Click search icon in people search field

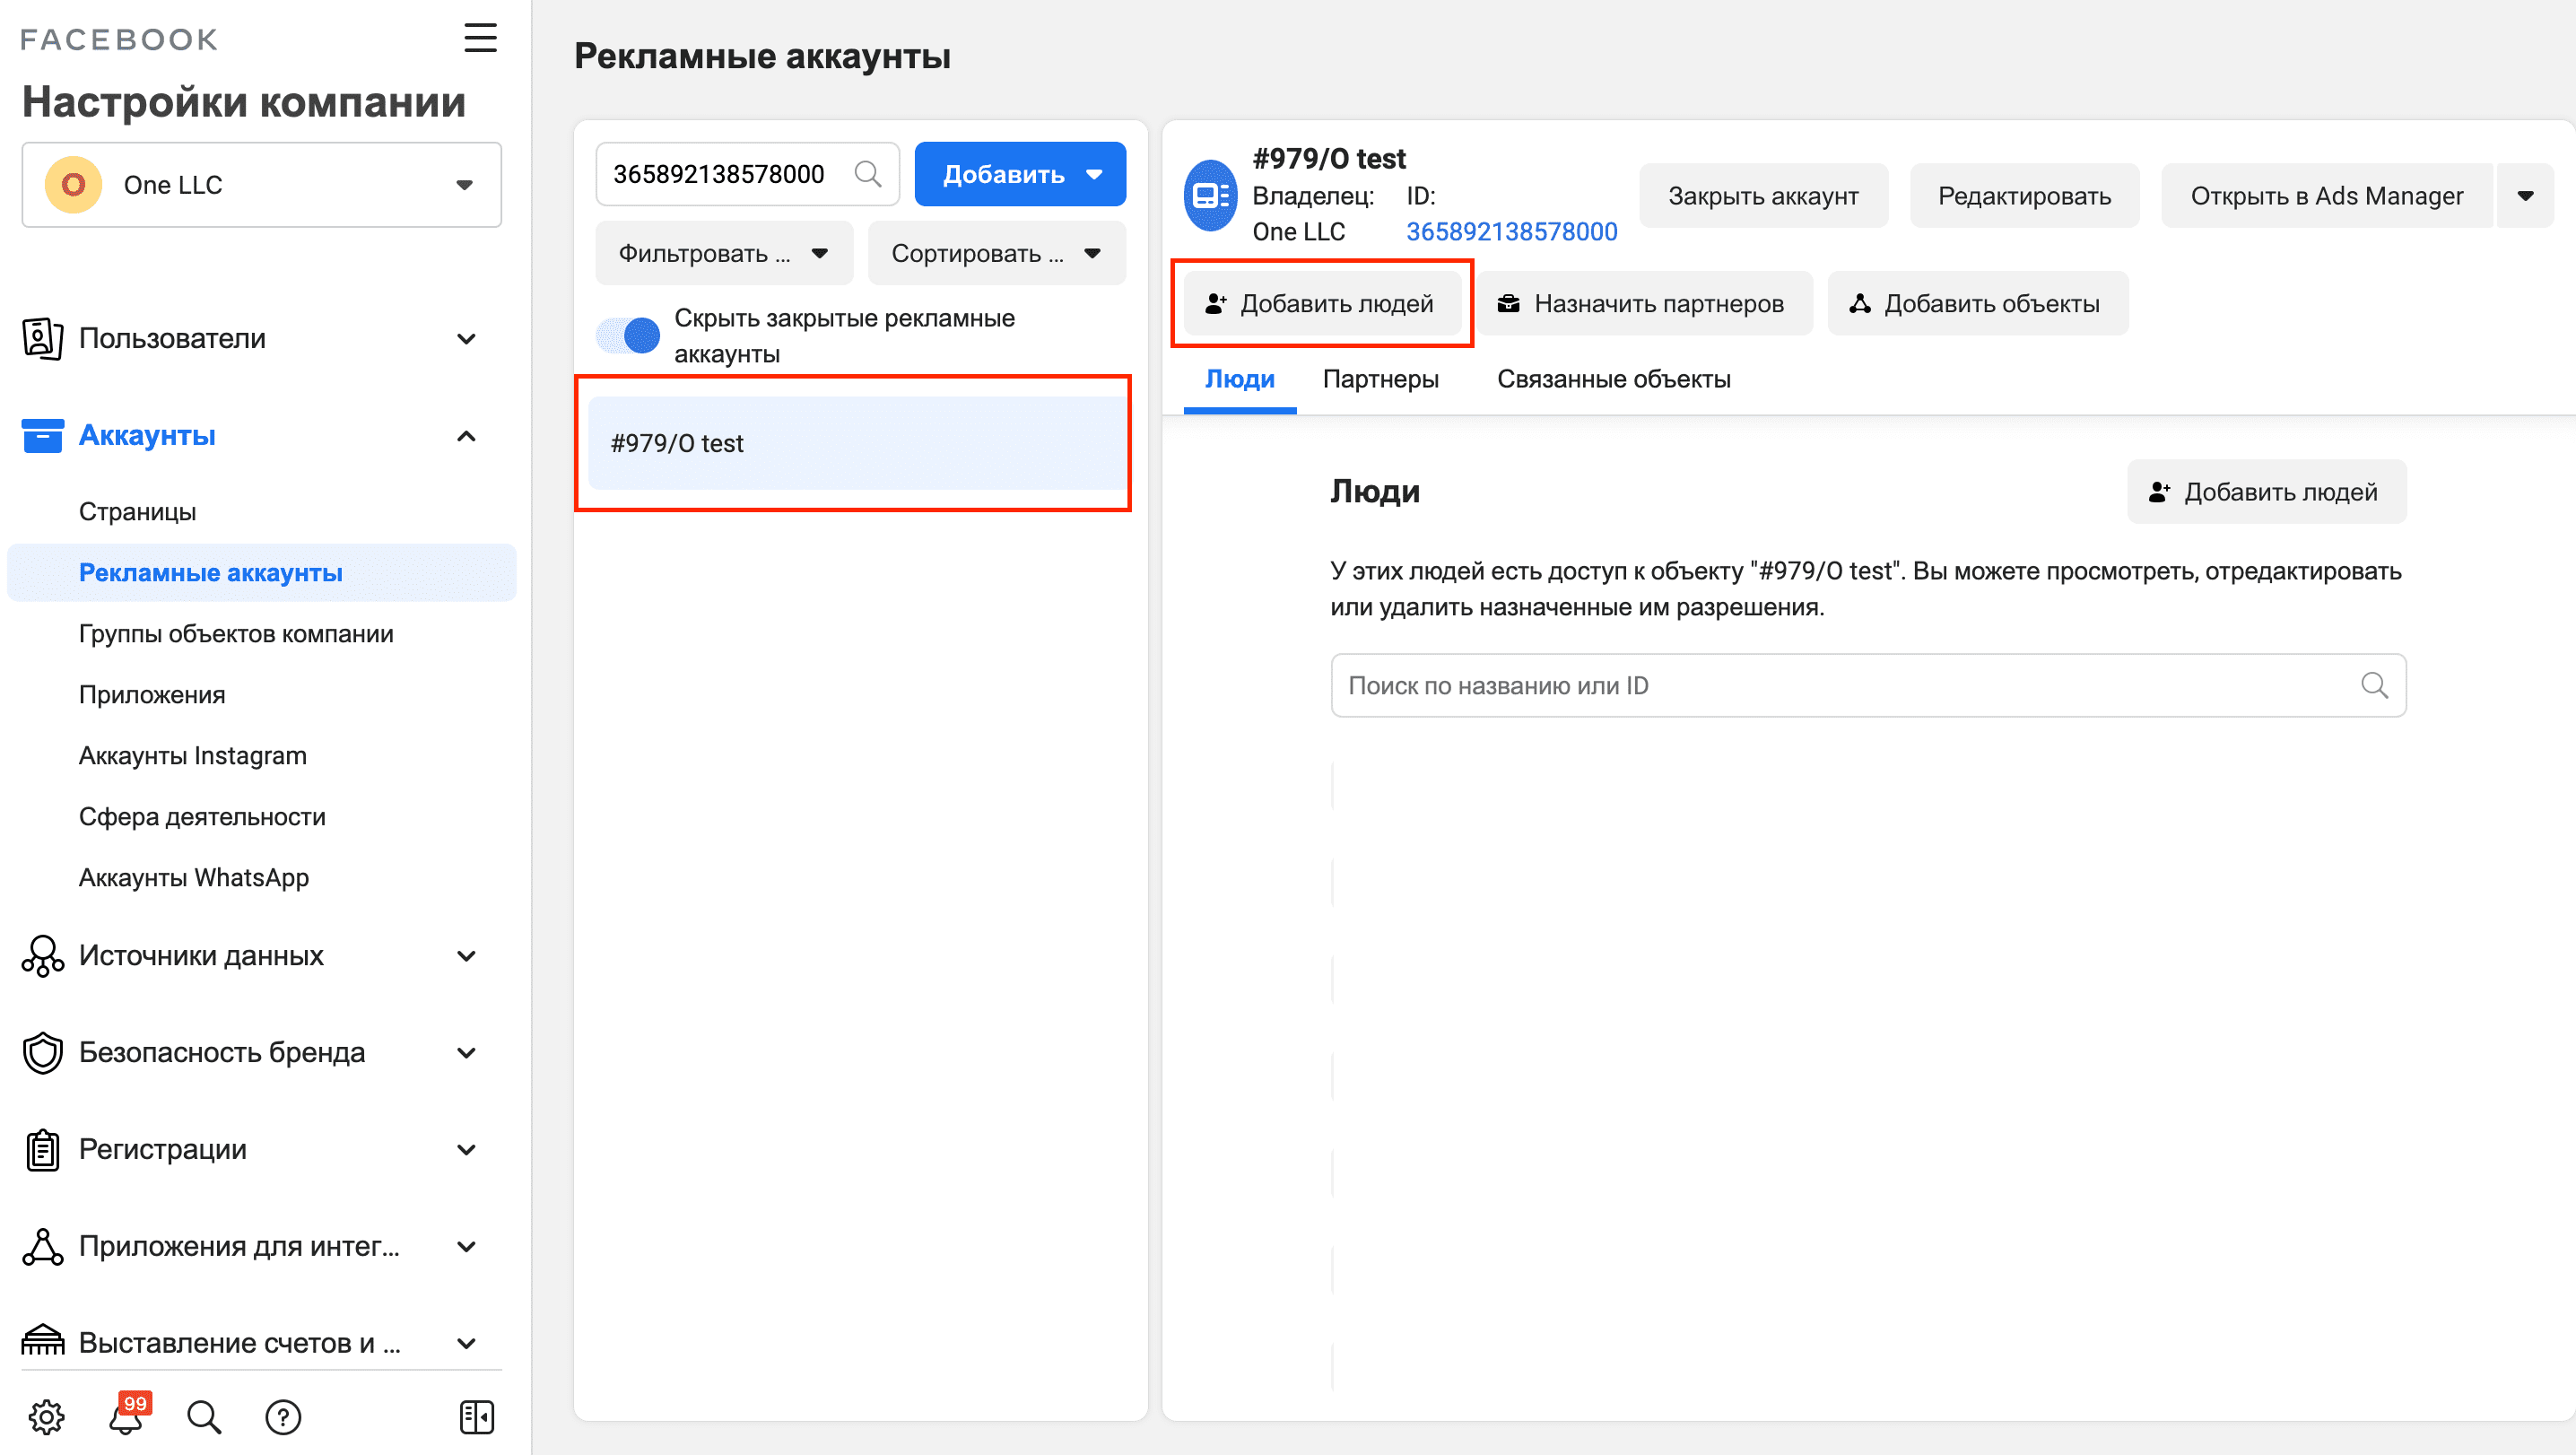pos(2374,685)
